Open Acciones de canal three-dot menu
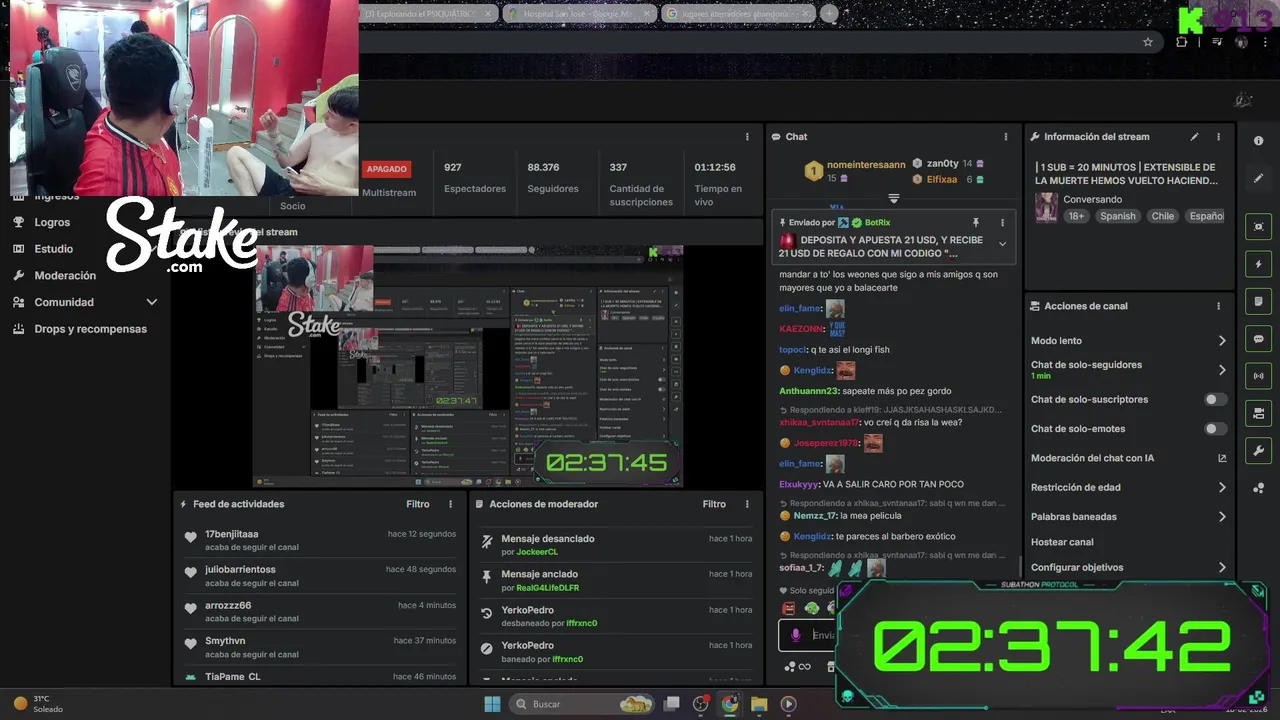 pos(1218,306)
